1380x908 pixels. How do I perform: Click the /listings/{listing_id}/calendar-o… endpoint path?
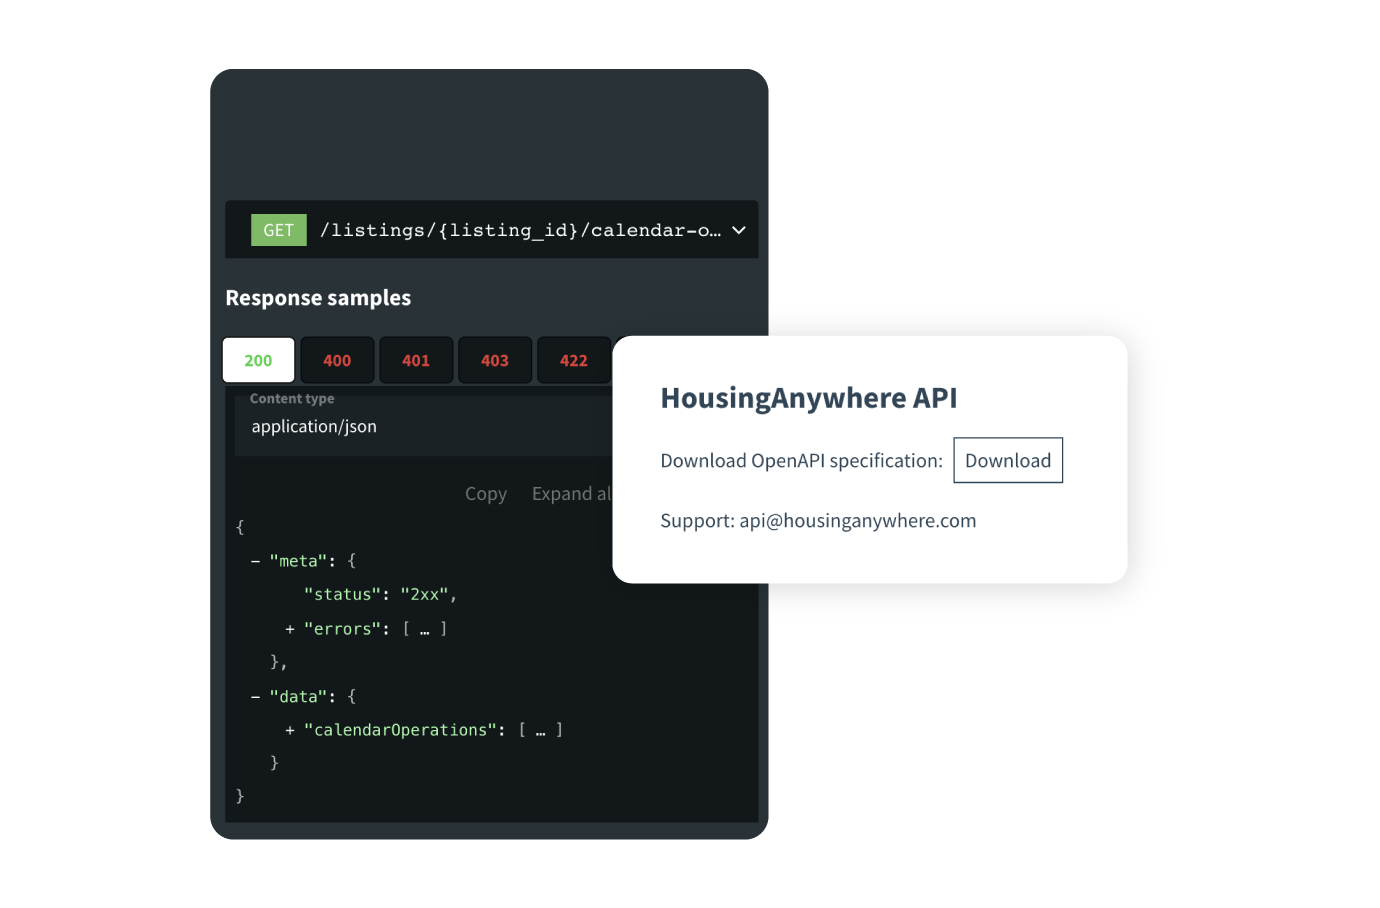[x=520, y=231]
